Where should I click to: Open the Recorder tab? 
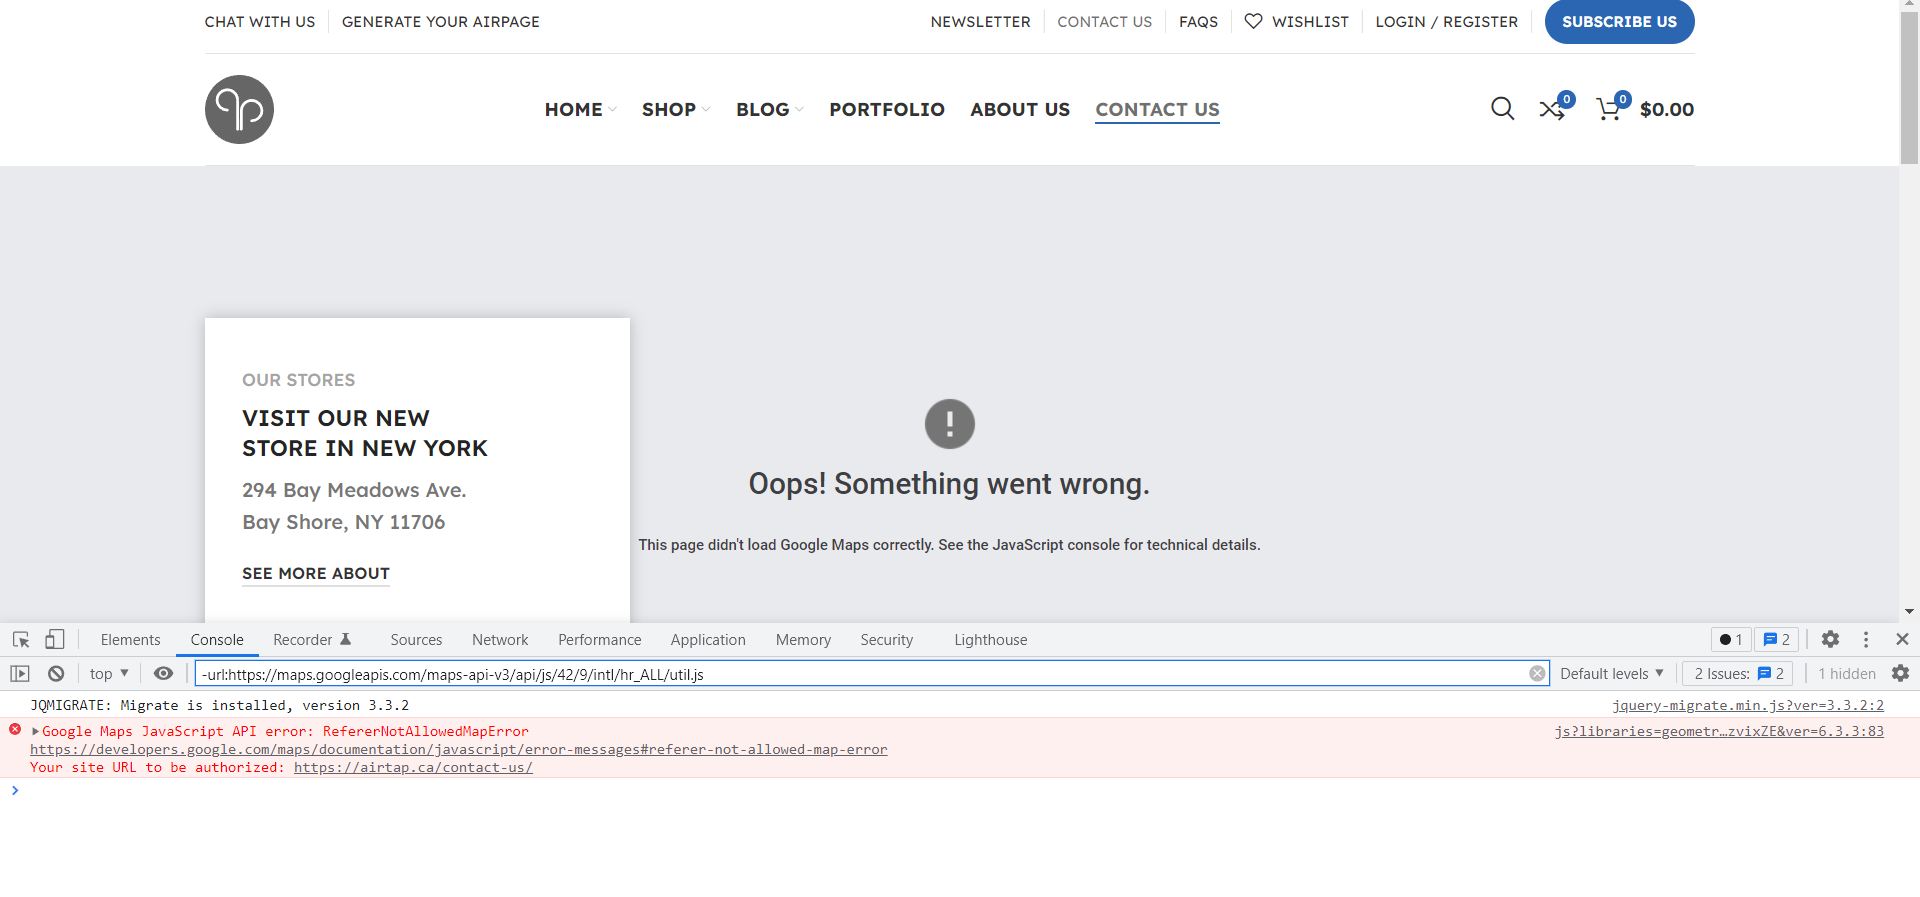[x=312, y=640]
